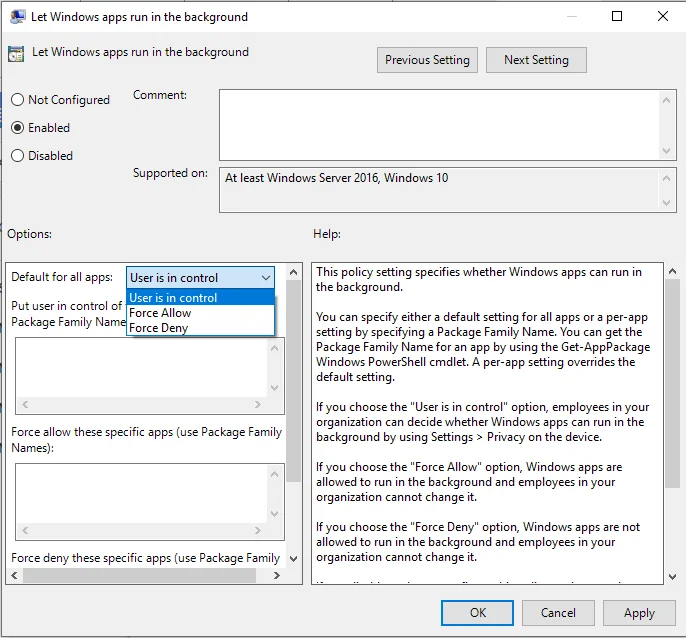
Task: Go to the Next Setting
Action: pos(536,60)
